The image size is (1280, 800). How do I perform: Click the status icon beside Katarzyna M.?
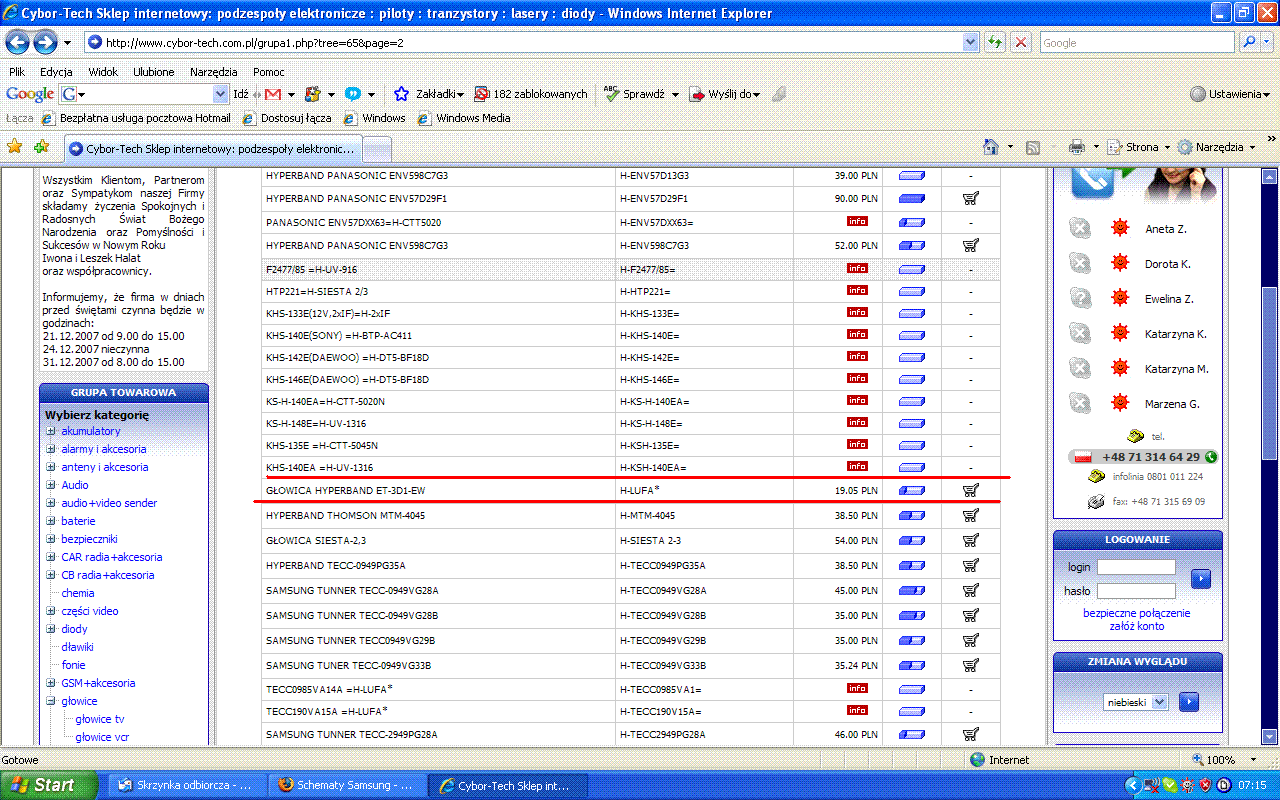pos(1080,369)
